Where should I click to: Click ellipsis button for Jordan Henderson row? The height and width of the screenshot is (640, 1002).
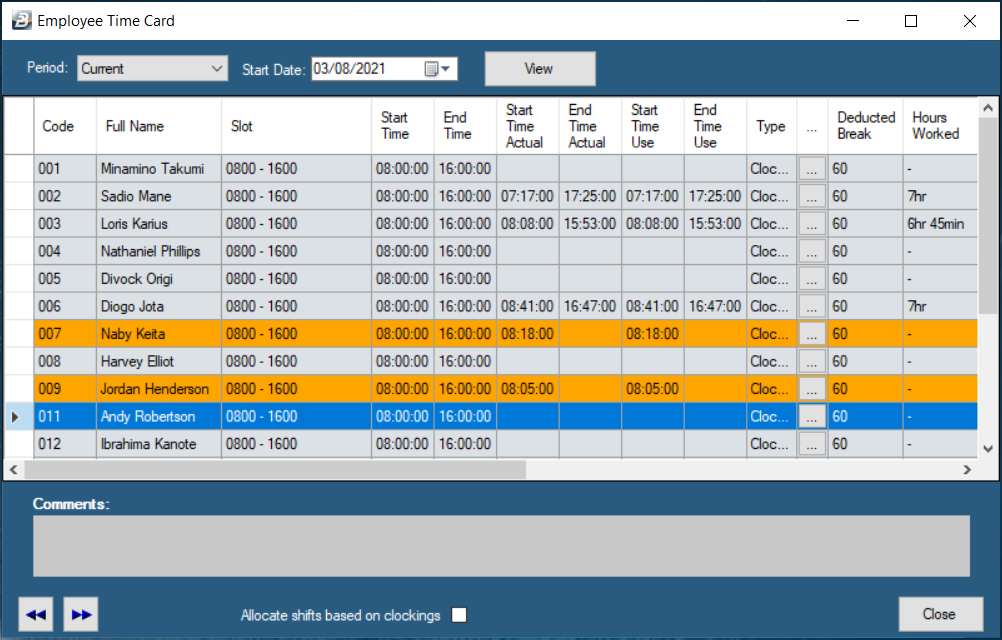coord(812,389)
